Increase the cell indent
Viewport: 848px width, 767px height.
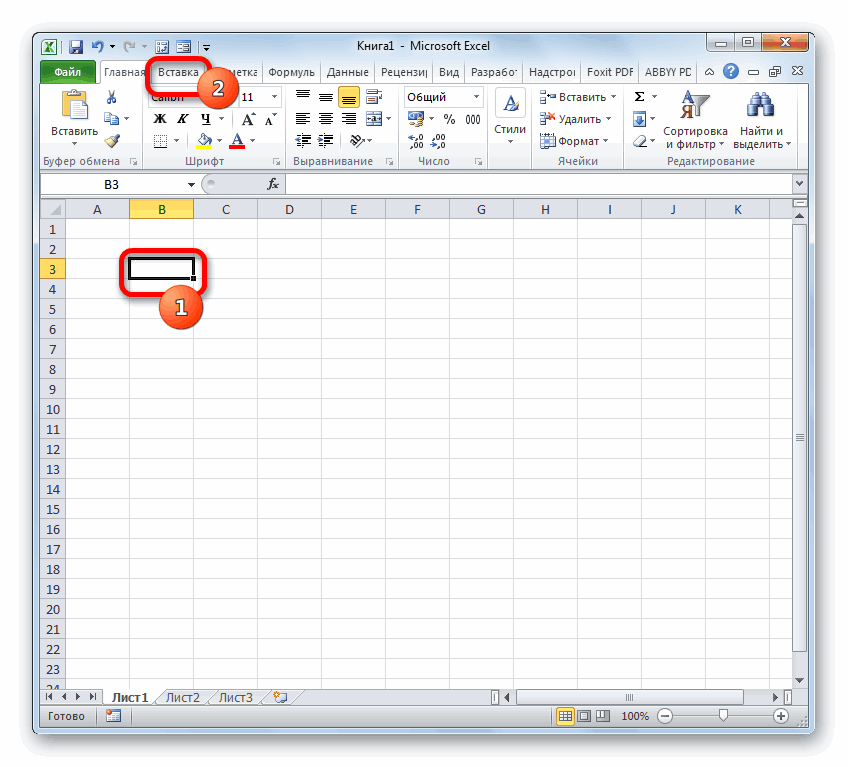click(x=325, y=141)
